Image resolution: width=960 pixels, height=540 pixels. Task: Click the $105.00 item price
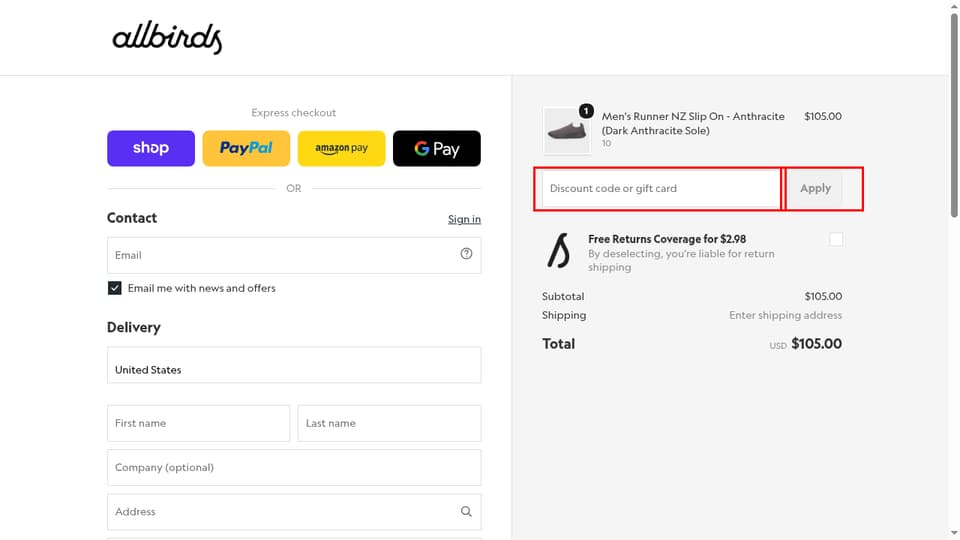click(x=823, y=116)
